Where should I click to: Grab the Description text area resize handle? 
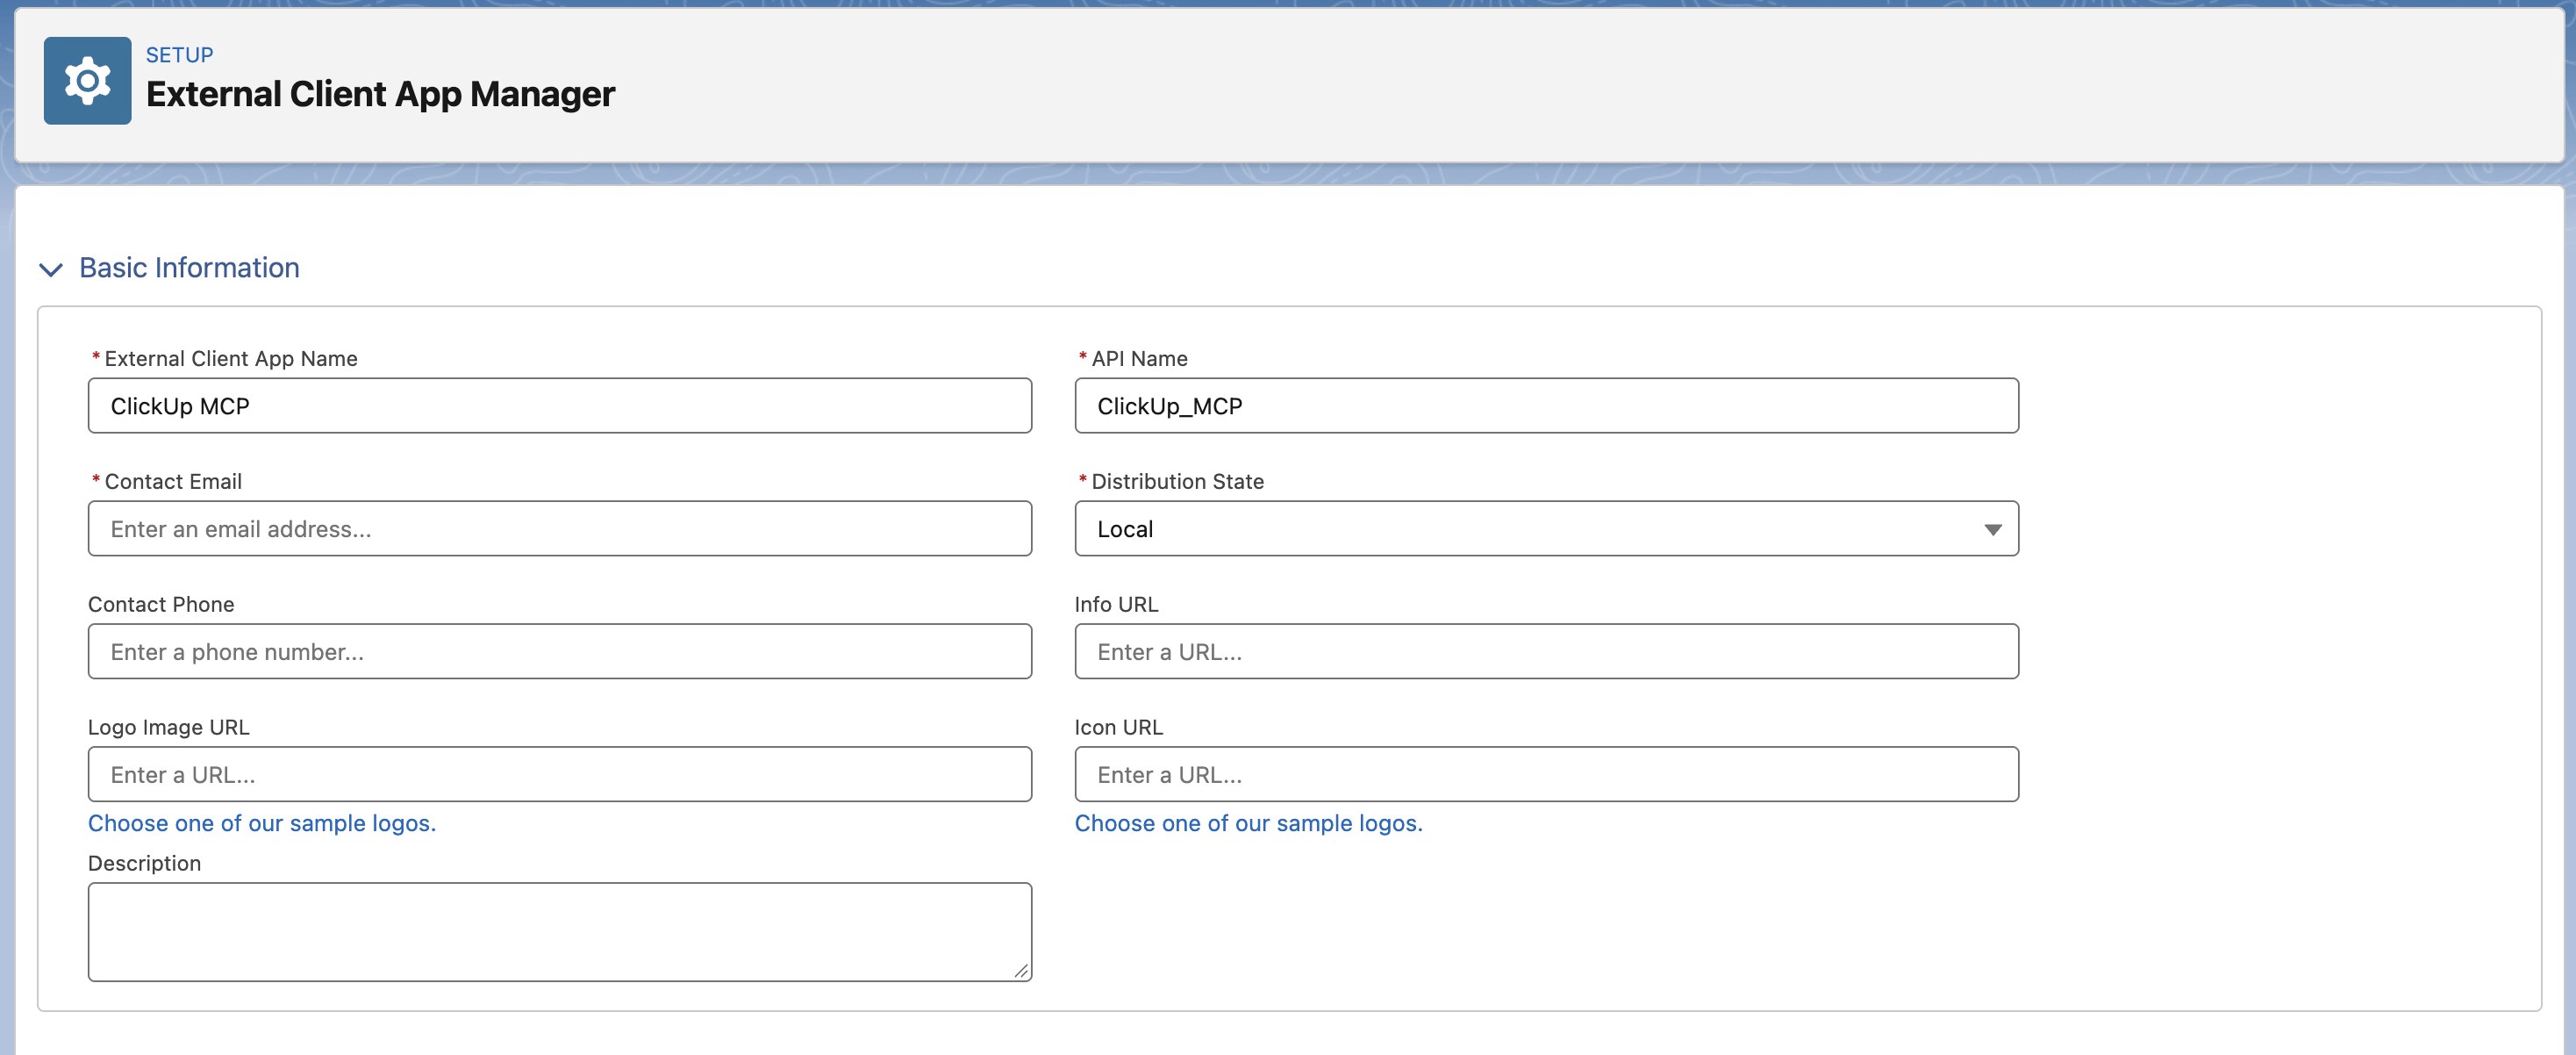[x=1020, y=970]
